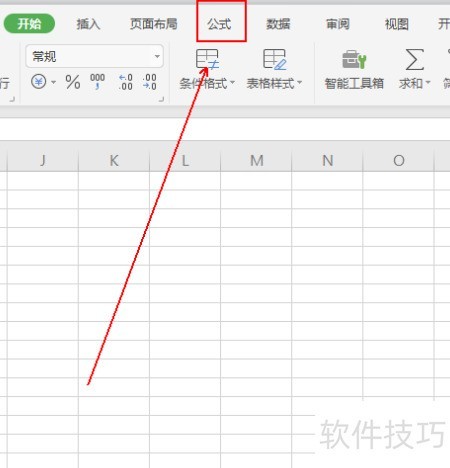Expand the currency symbol dropdown arrow

(x=53, y=82)
